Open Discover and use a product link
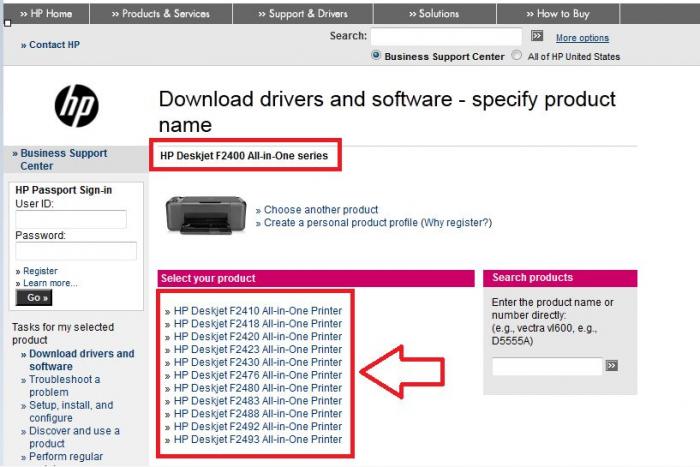Viewport: 700px width, 467px height. point(70,437)
